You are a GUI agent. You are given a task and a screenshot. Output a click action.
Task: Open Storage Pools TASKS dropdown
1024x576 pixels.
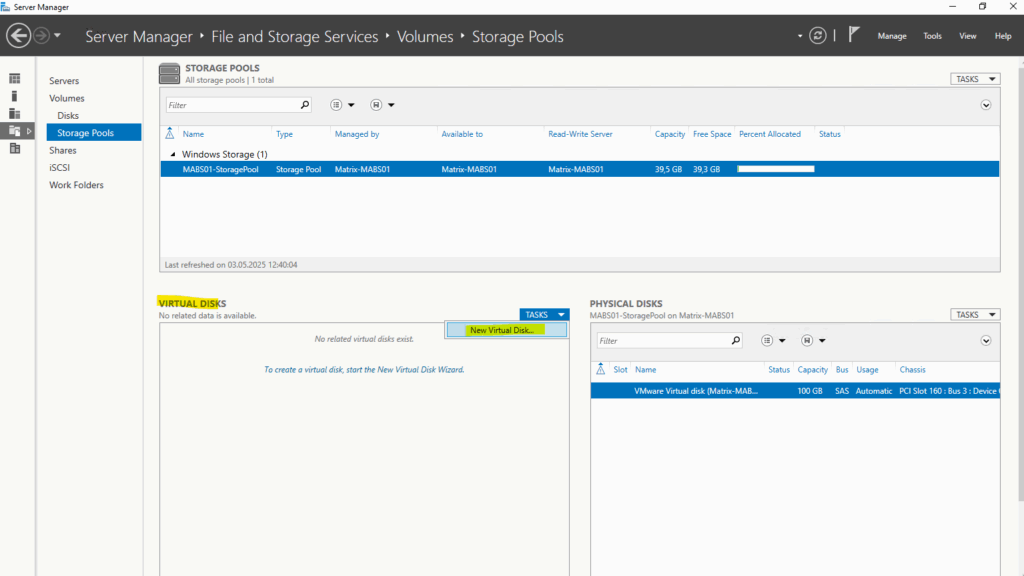974,79
